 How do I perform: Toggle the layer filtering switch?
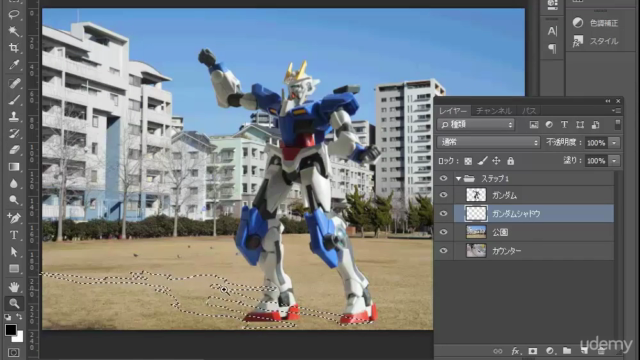click(618, 124)
